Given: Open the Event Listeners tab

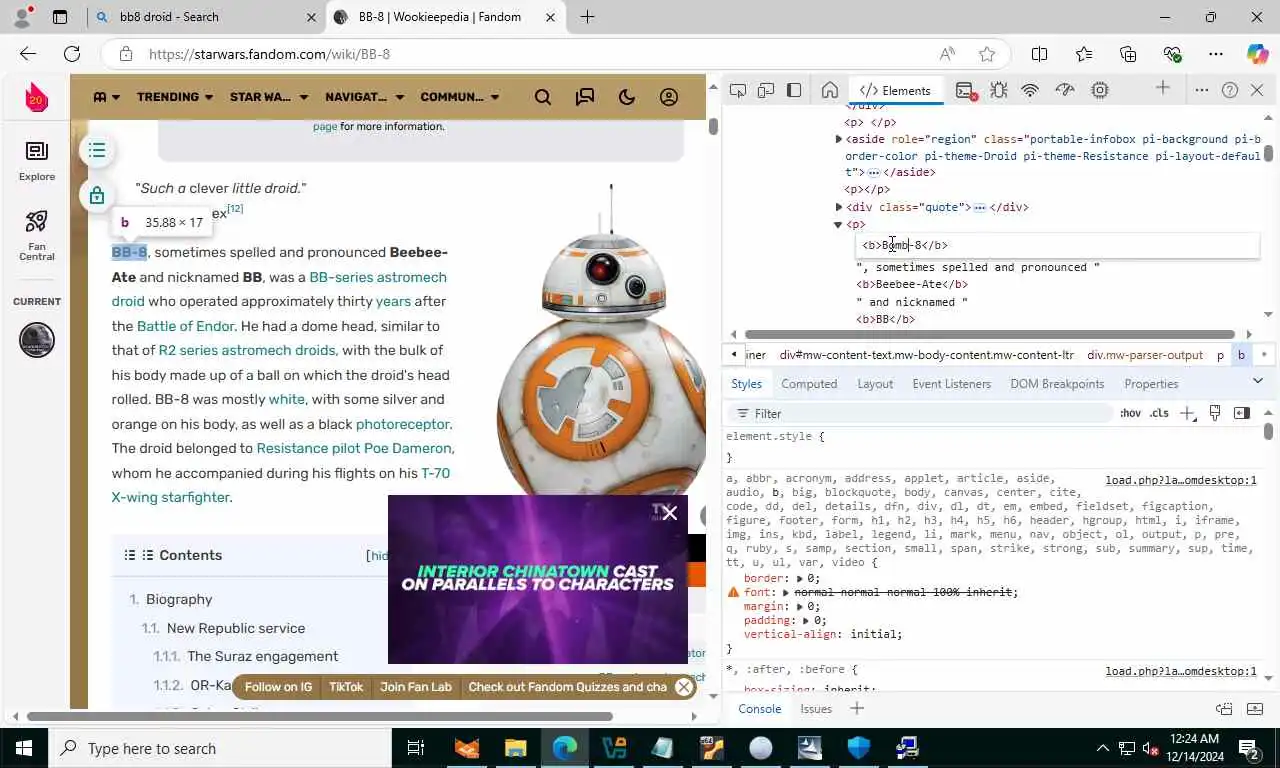Looking at the screenshot, I should click(x=951, y=384).
